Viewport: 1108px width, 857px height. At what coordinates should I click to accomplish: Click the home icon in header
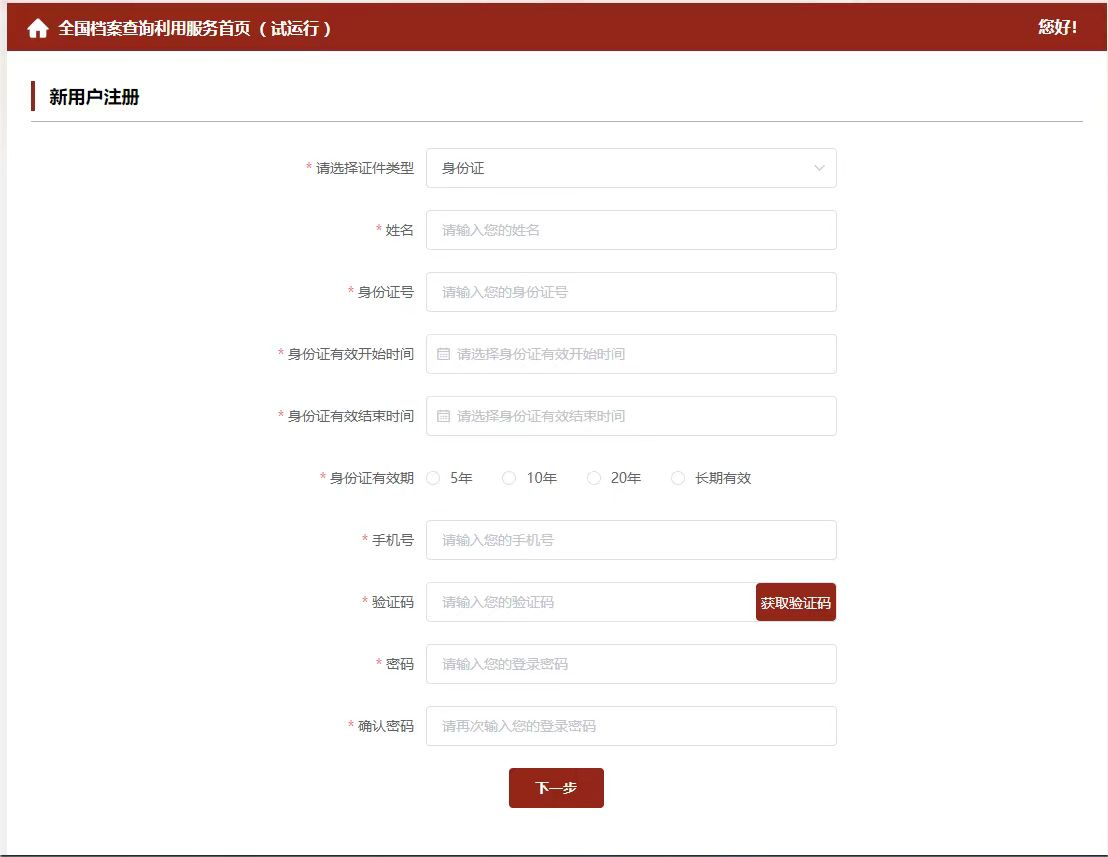coord(38,28)
